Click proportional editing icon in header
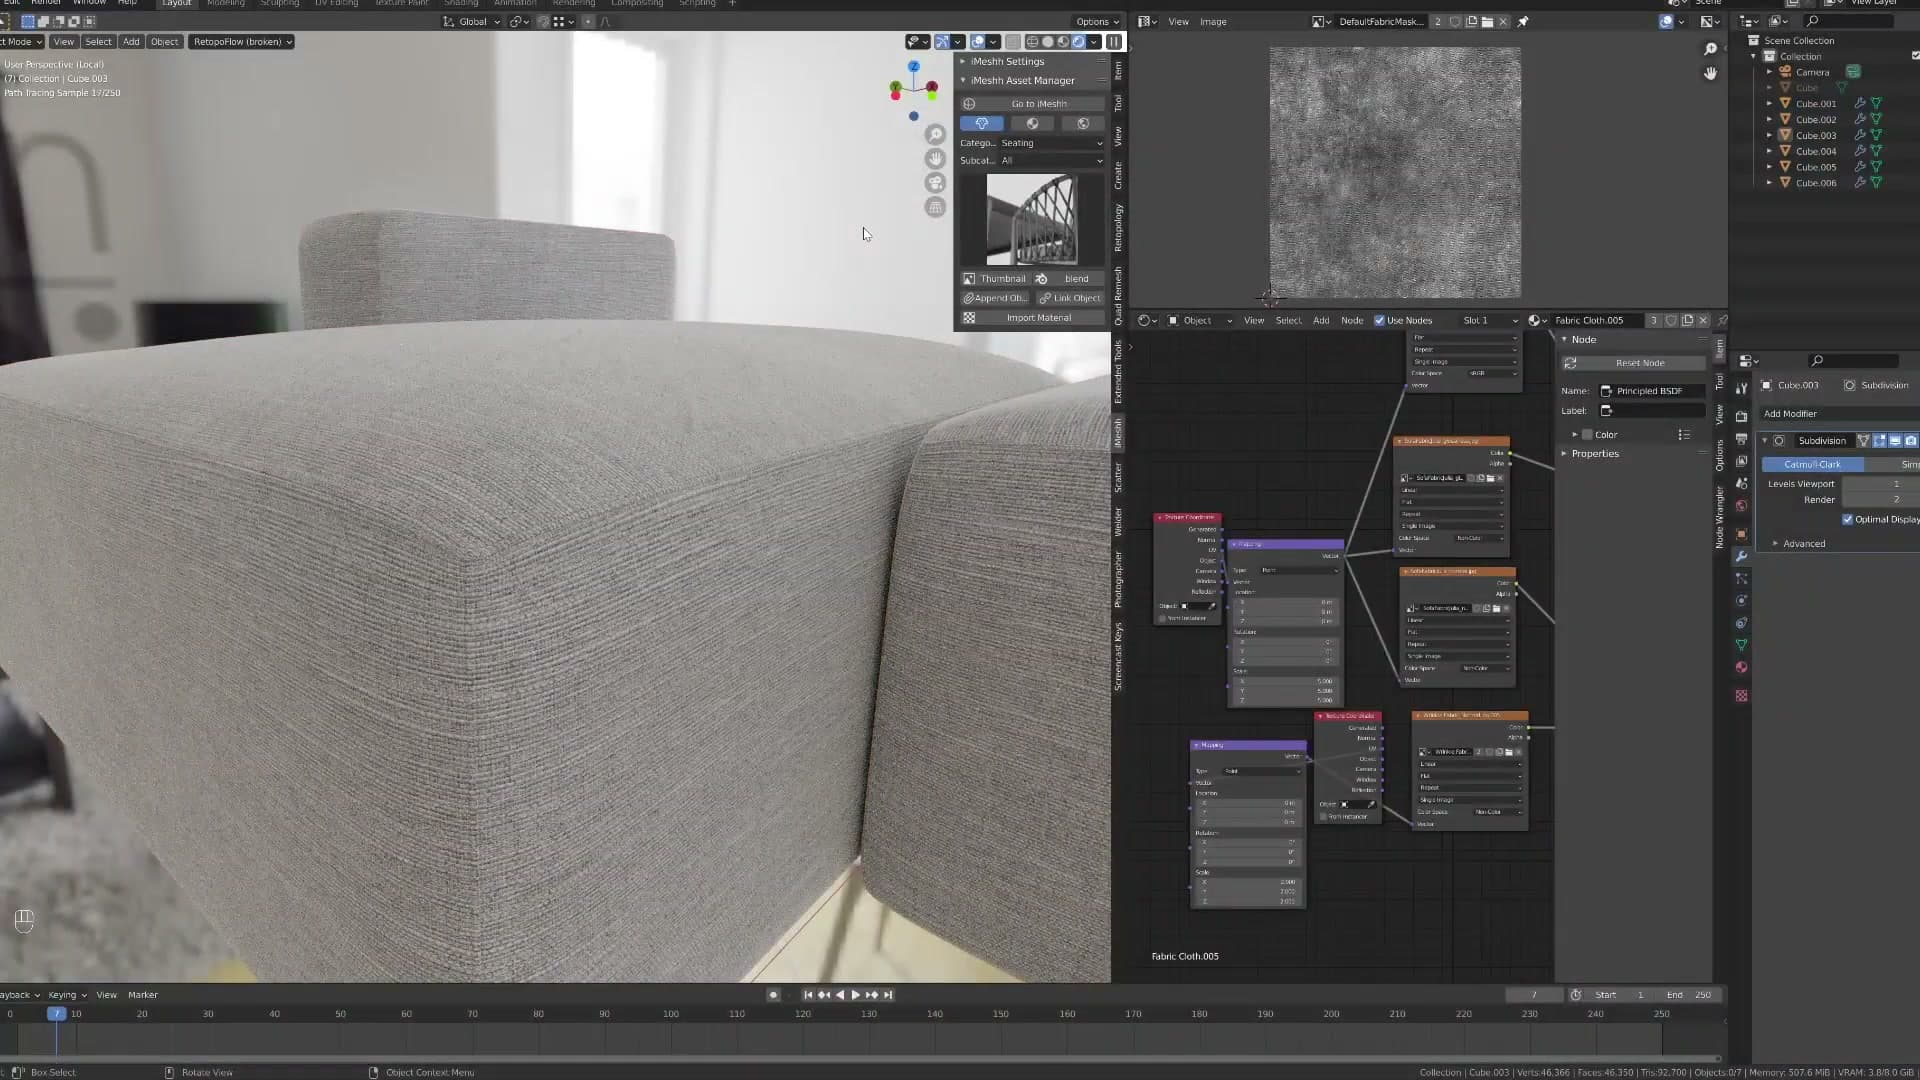This screenshot has height=1080, width=1920. 588,22
